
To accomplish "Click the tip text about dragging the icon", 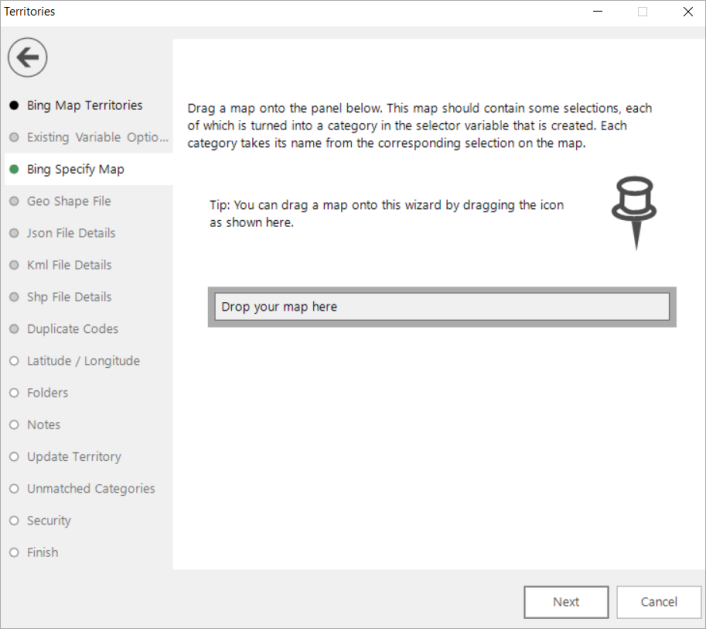I will 386,214.
